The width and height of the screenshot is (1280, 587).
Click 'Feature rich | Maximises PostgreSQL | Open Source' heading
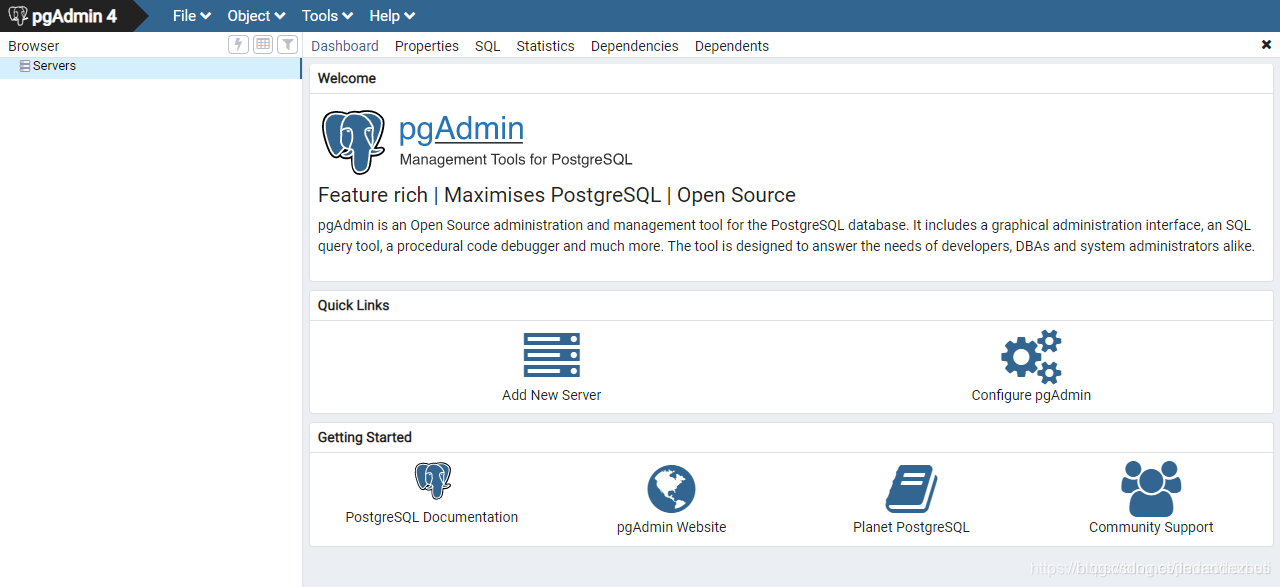[x=557, y=195]
